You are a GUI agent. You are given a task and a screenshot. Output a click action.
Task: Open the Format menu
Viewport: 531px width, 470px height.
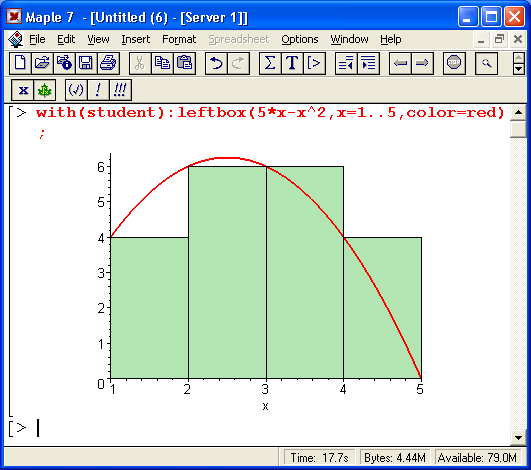click(x=179, y=40)
